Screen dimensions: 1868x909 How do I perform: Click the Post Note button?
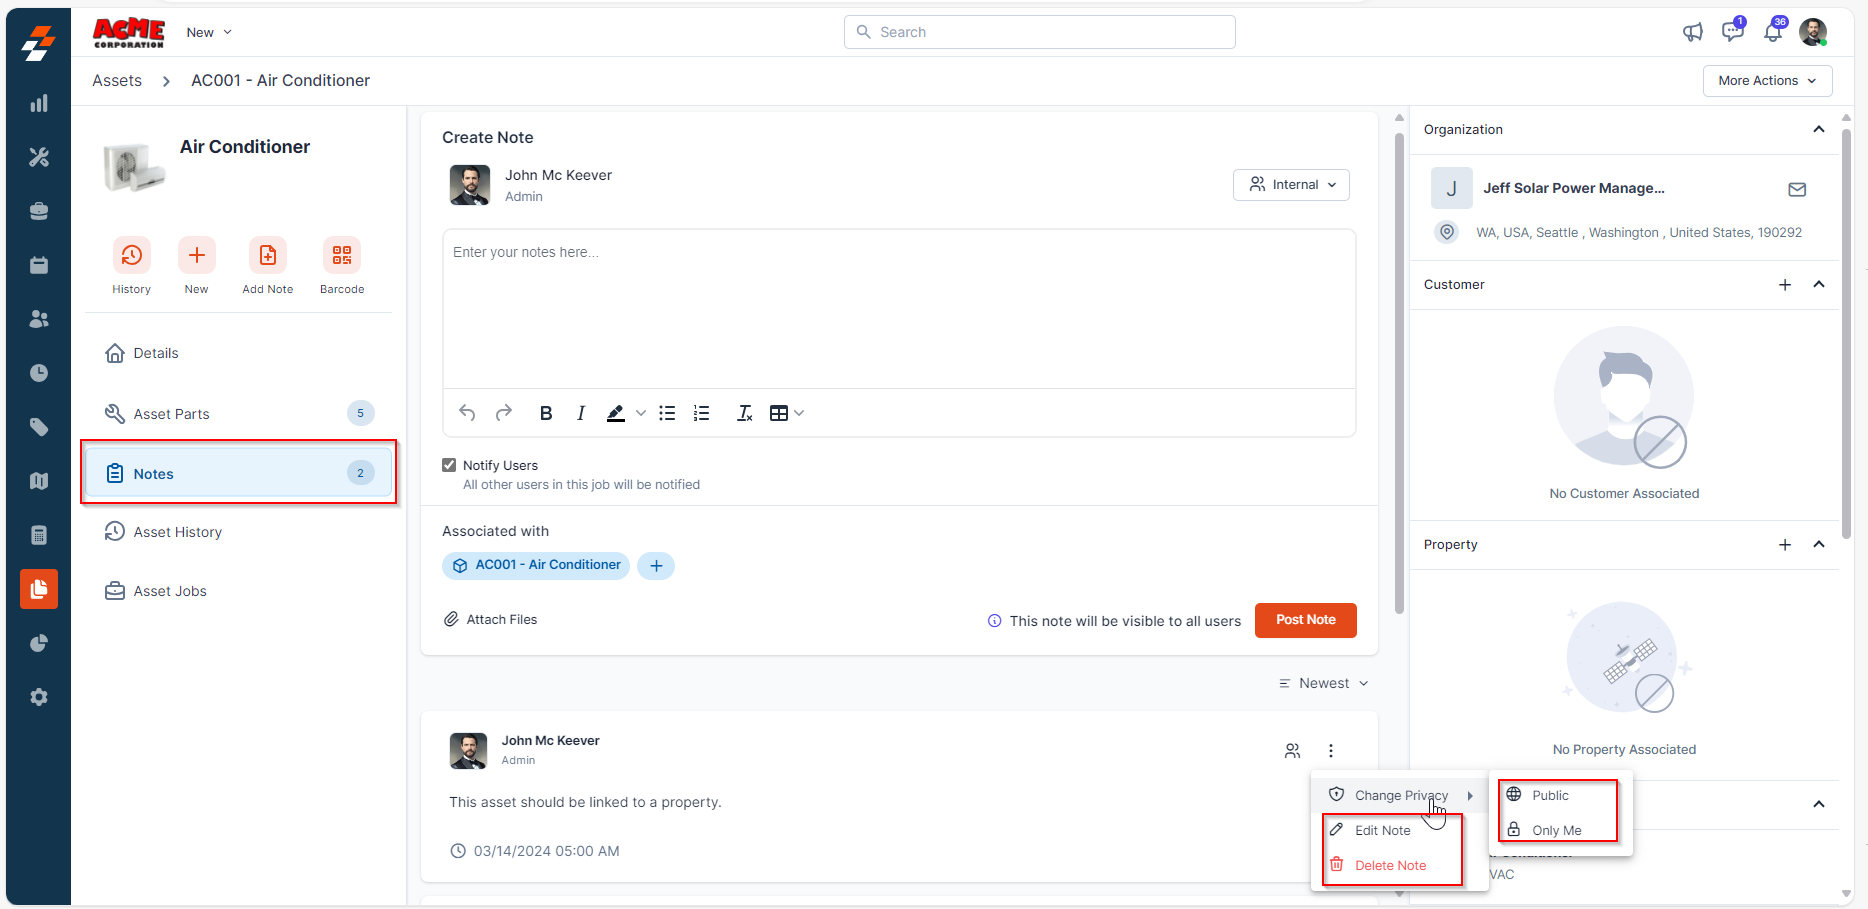point(1305,620)
